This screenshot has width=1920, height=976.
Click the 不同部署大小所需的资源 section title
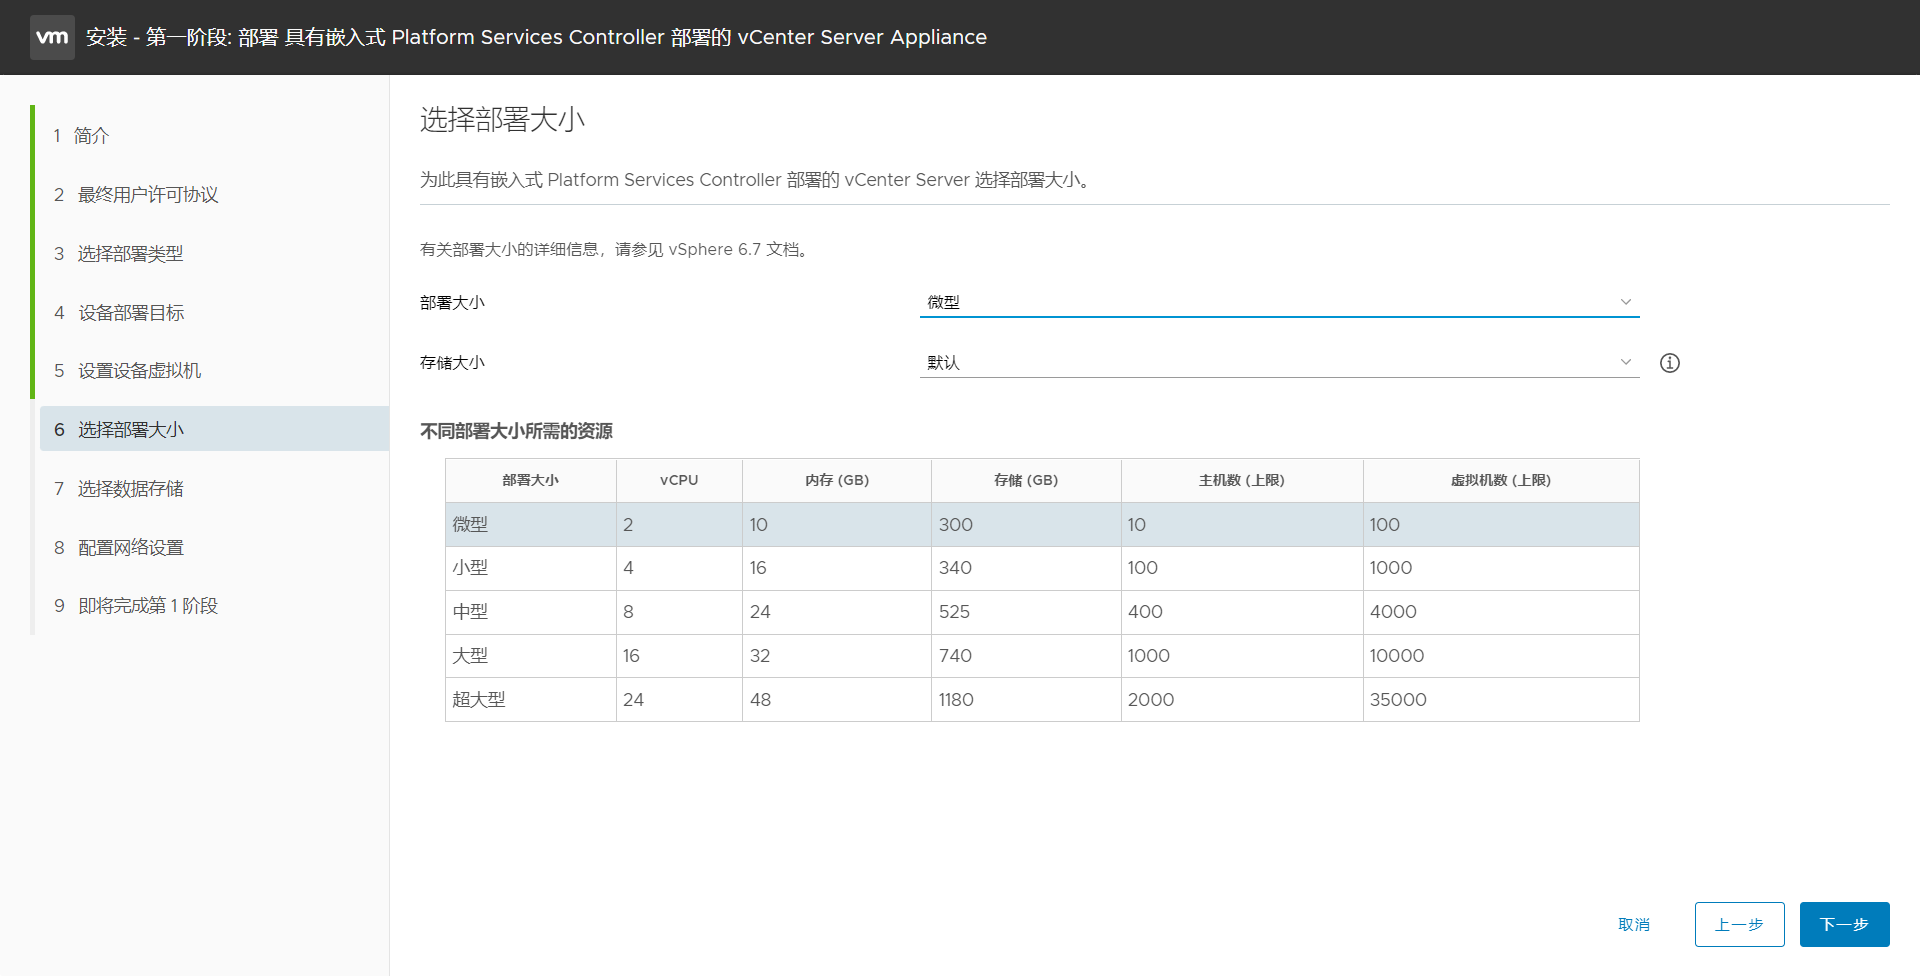click(x=516, y=431)
